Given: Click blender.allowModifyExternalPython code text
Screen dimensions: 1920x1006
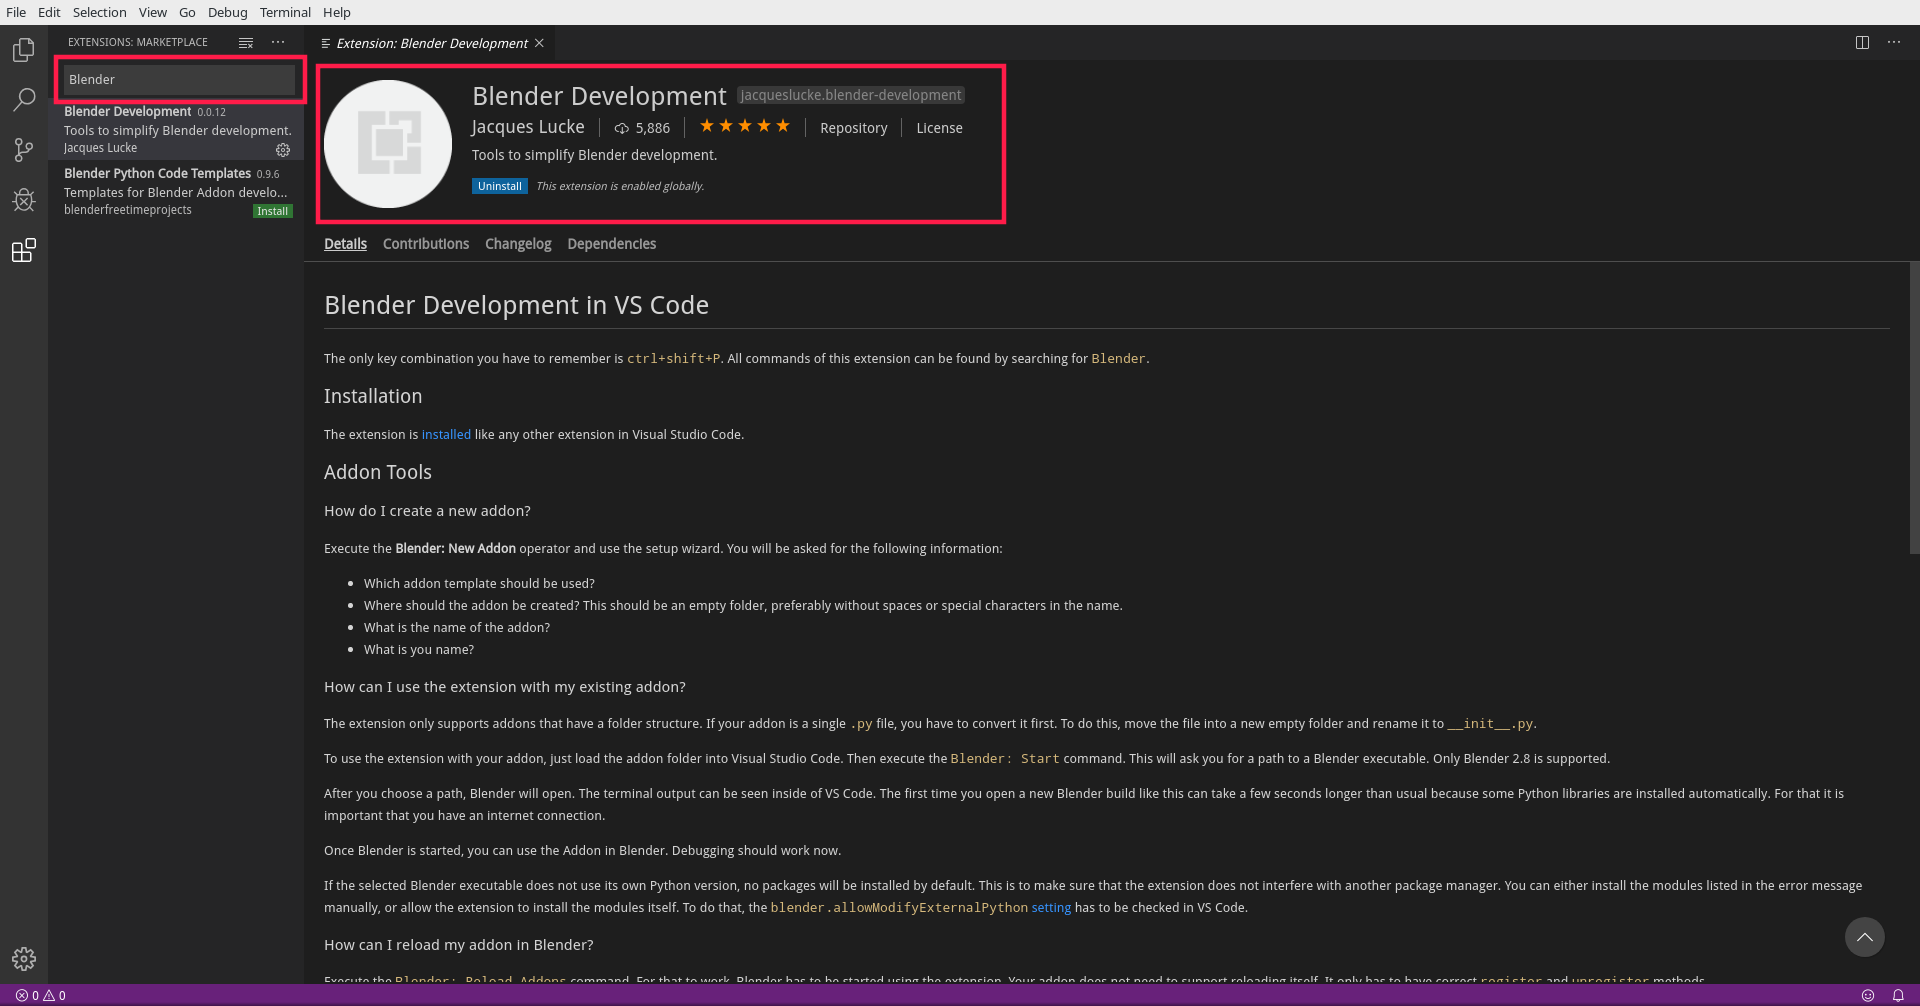Looking at the screenshot, I should pos(899,907).
